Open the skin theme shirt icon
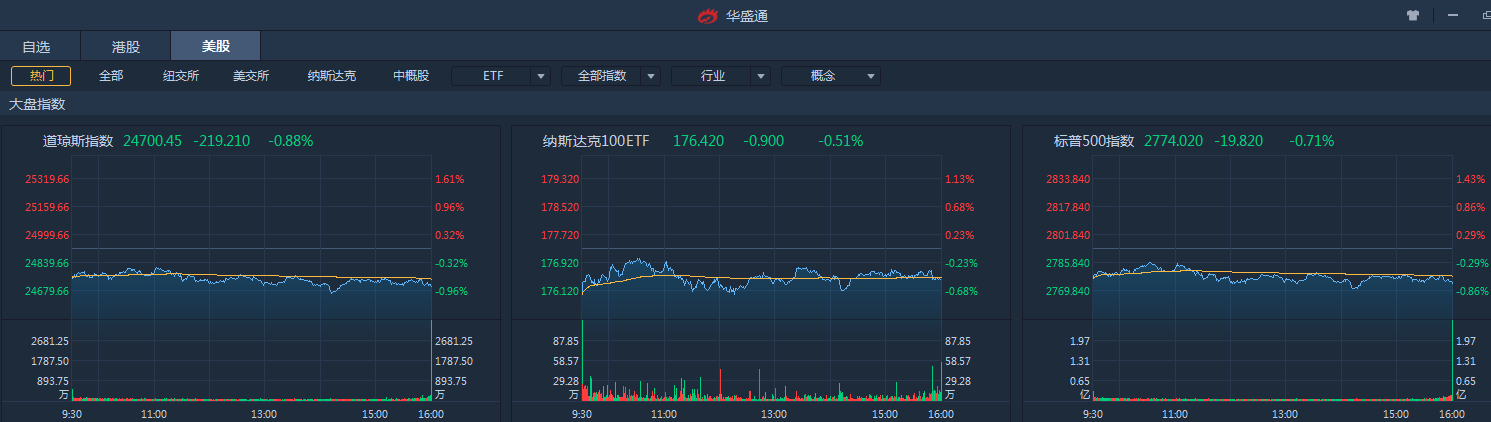The image size is (1491, 422). tap(1413, 15)
